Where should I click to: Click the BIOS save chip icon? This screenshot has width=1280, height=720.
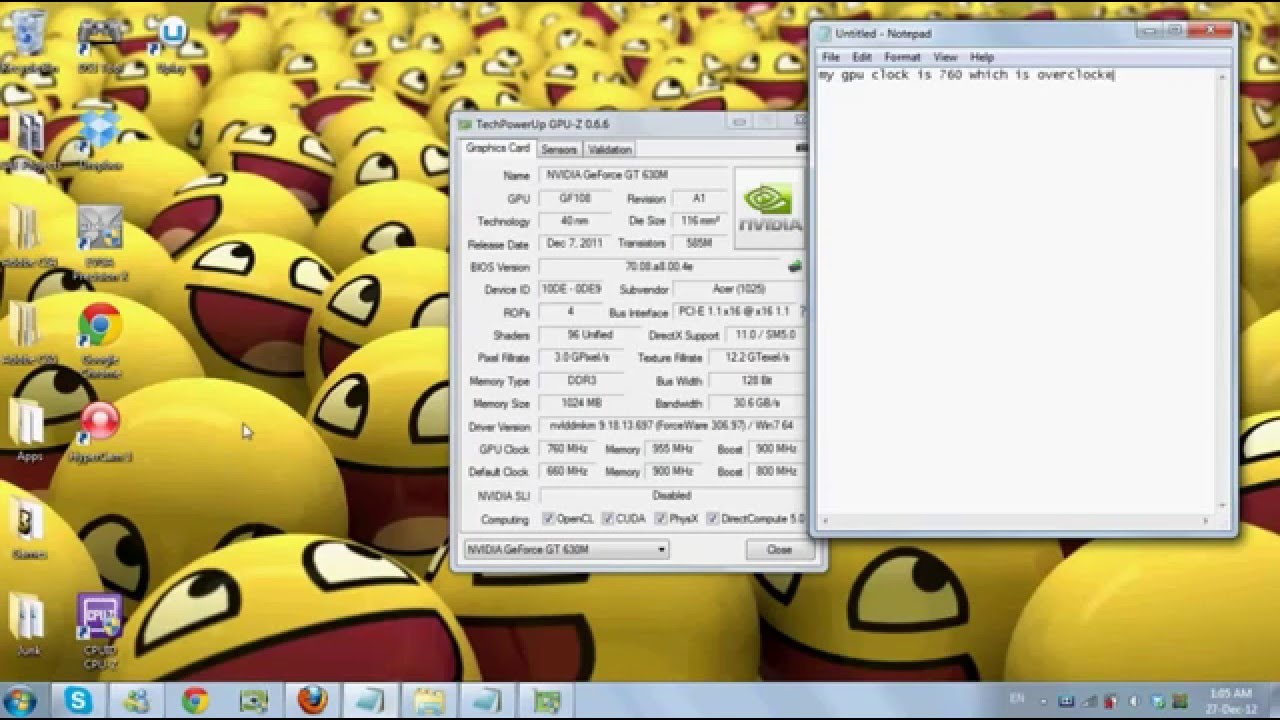[795, 267]
